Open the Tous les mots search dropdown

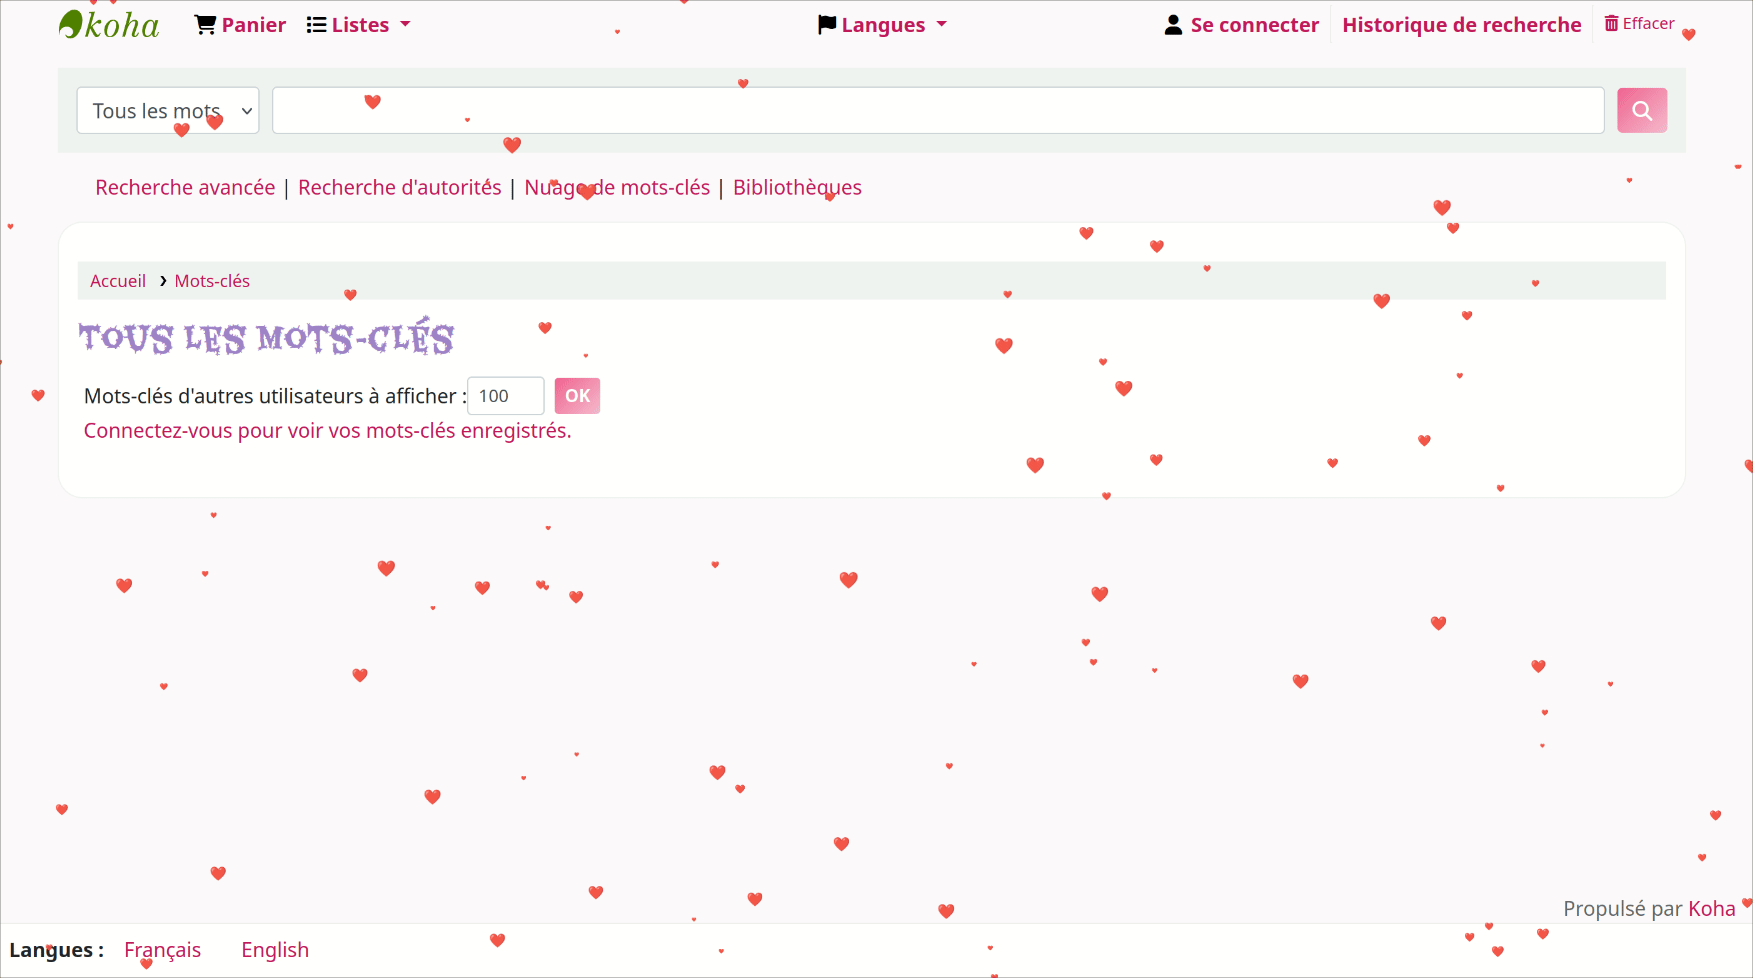pos(168,111)
